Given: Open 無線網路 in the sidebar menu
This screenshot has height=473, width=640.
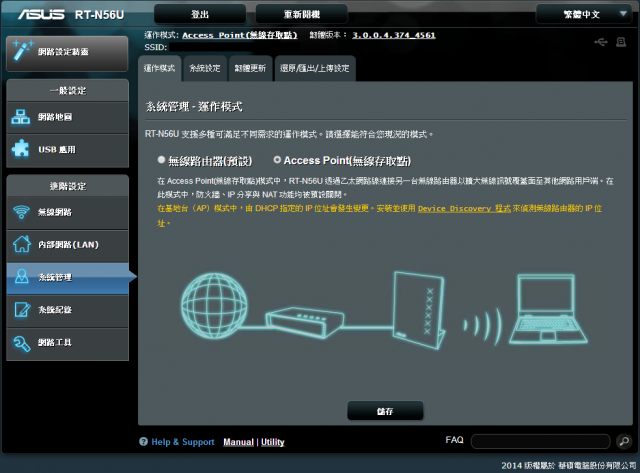Looking at the screenshot, I should click(x=67, y=212).
